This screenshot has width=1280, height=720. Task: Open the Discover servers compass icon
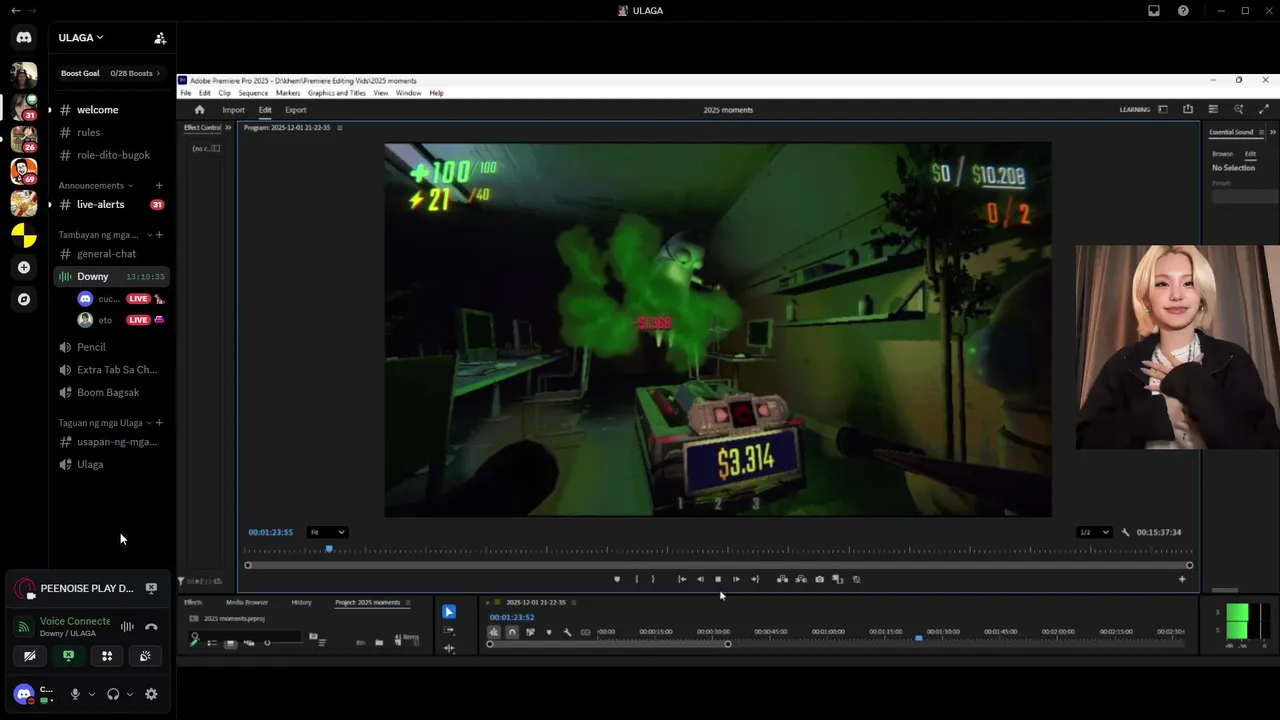pyautogui.click(x=24, y=299)
